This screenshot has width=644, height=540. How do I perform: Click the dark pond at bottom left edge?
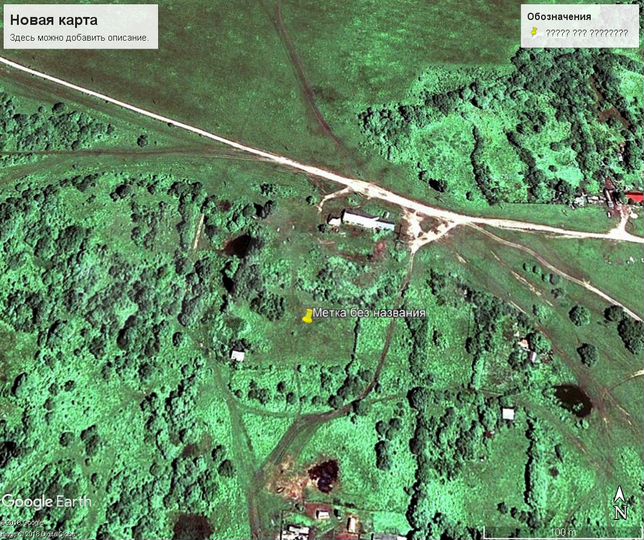pos(191,526)
